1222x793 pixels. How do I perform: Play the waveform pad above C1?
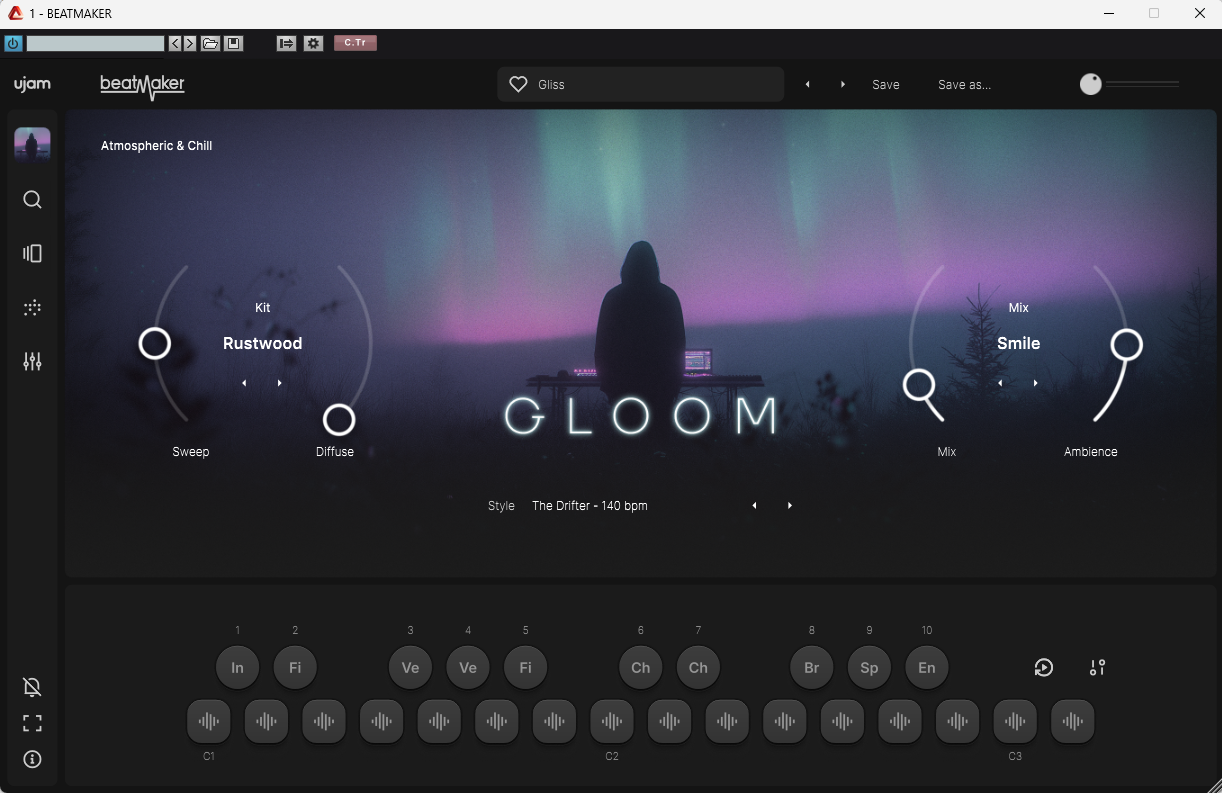209,721
